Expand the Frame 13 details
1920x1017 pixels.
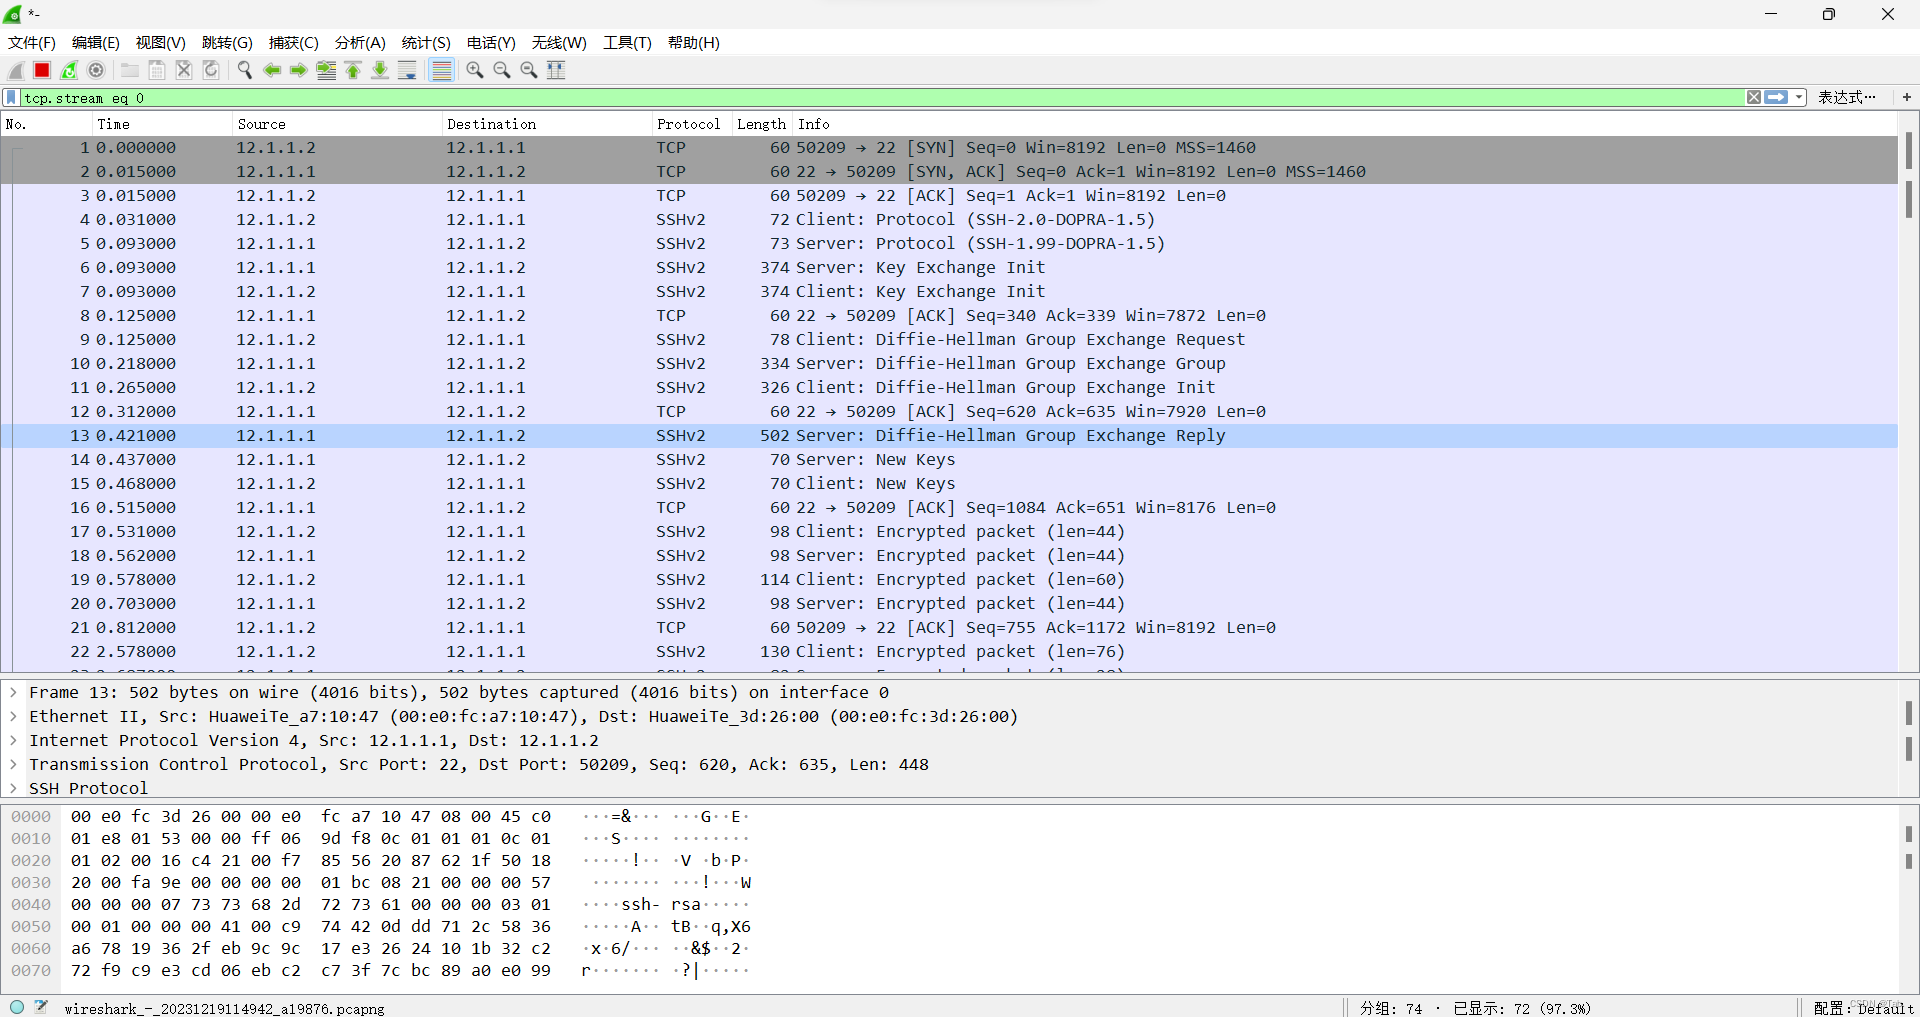coord(12,692)
